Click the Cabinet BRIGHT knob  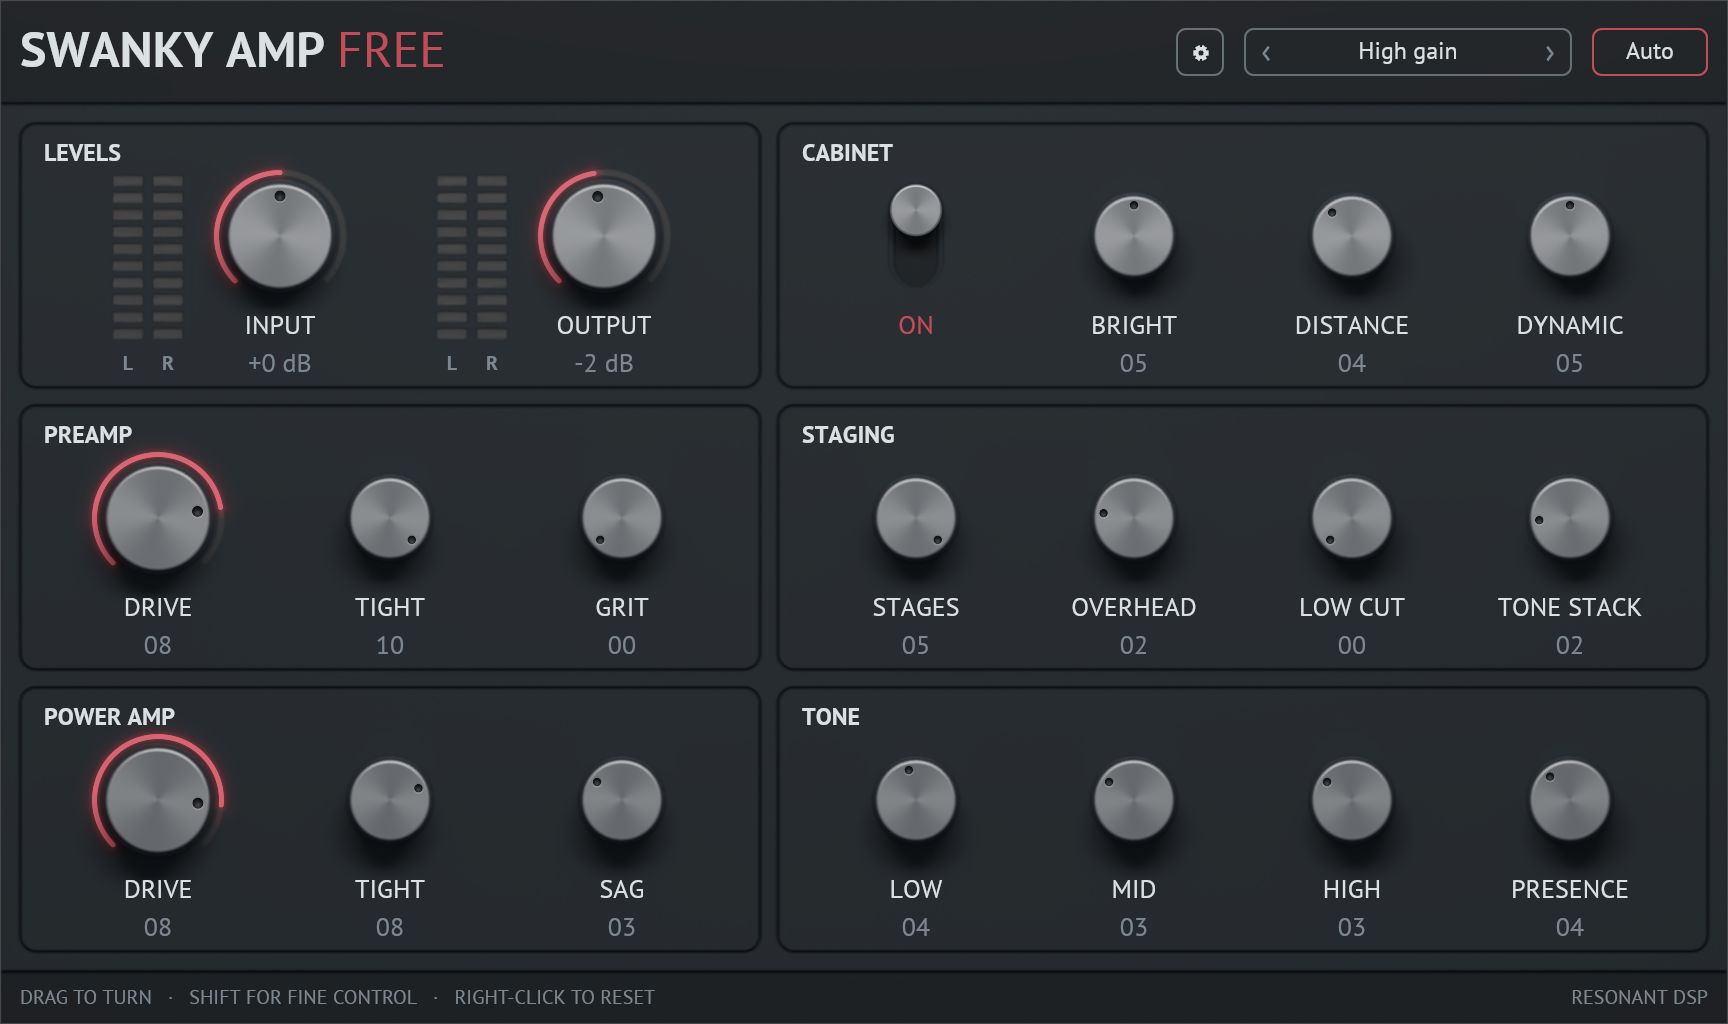point(1134,236)
